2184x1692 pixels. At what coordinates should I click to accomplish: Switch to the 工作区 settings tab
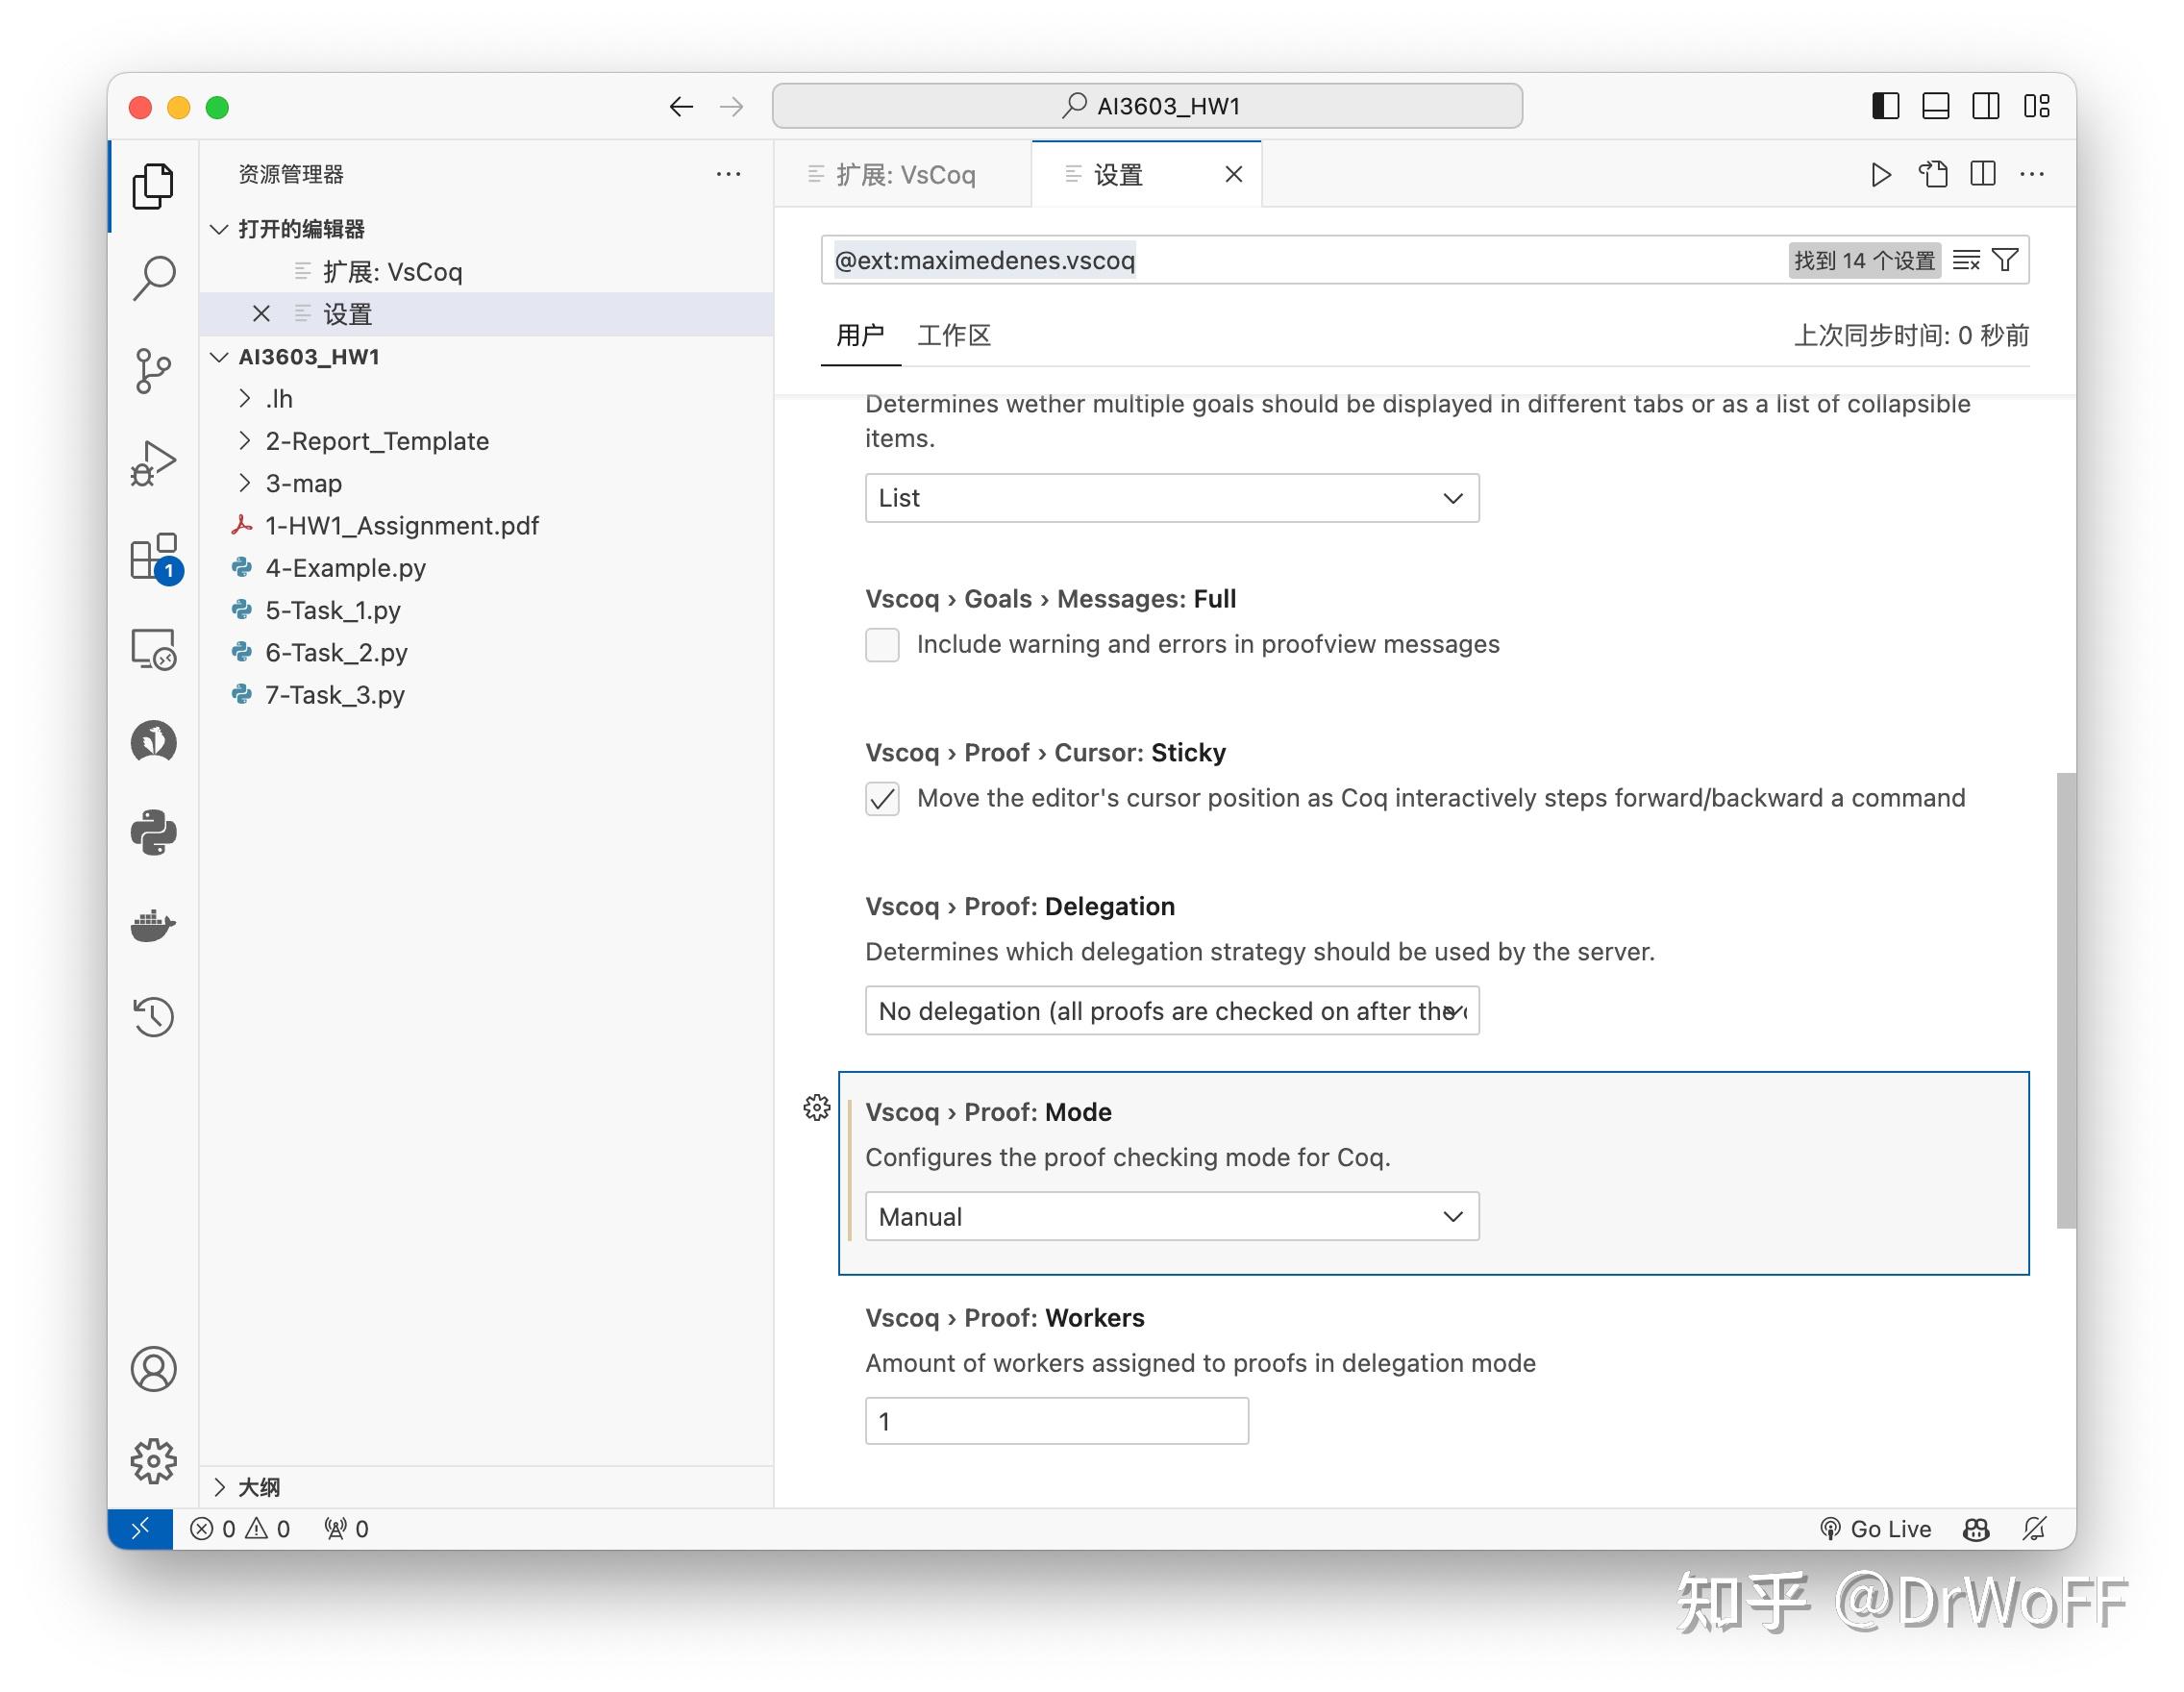click(x=953, y=335)
